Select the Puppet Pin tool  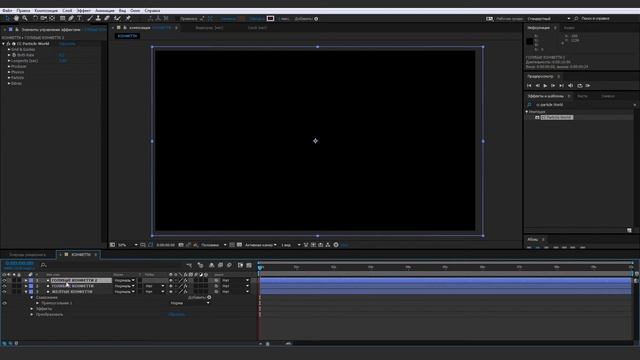click(x=128, y=18)
